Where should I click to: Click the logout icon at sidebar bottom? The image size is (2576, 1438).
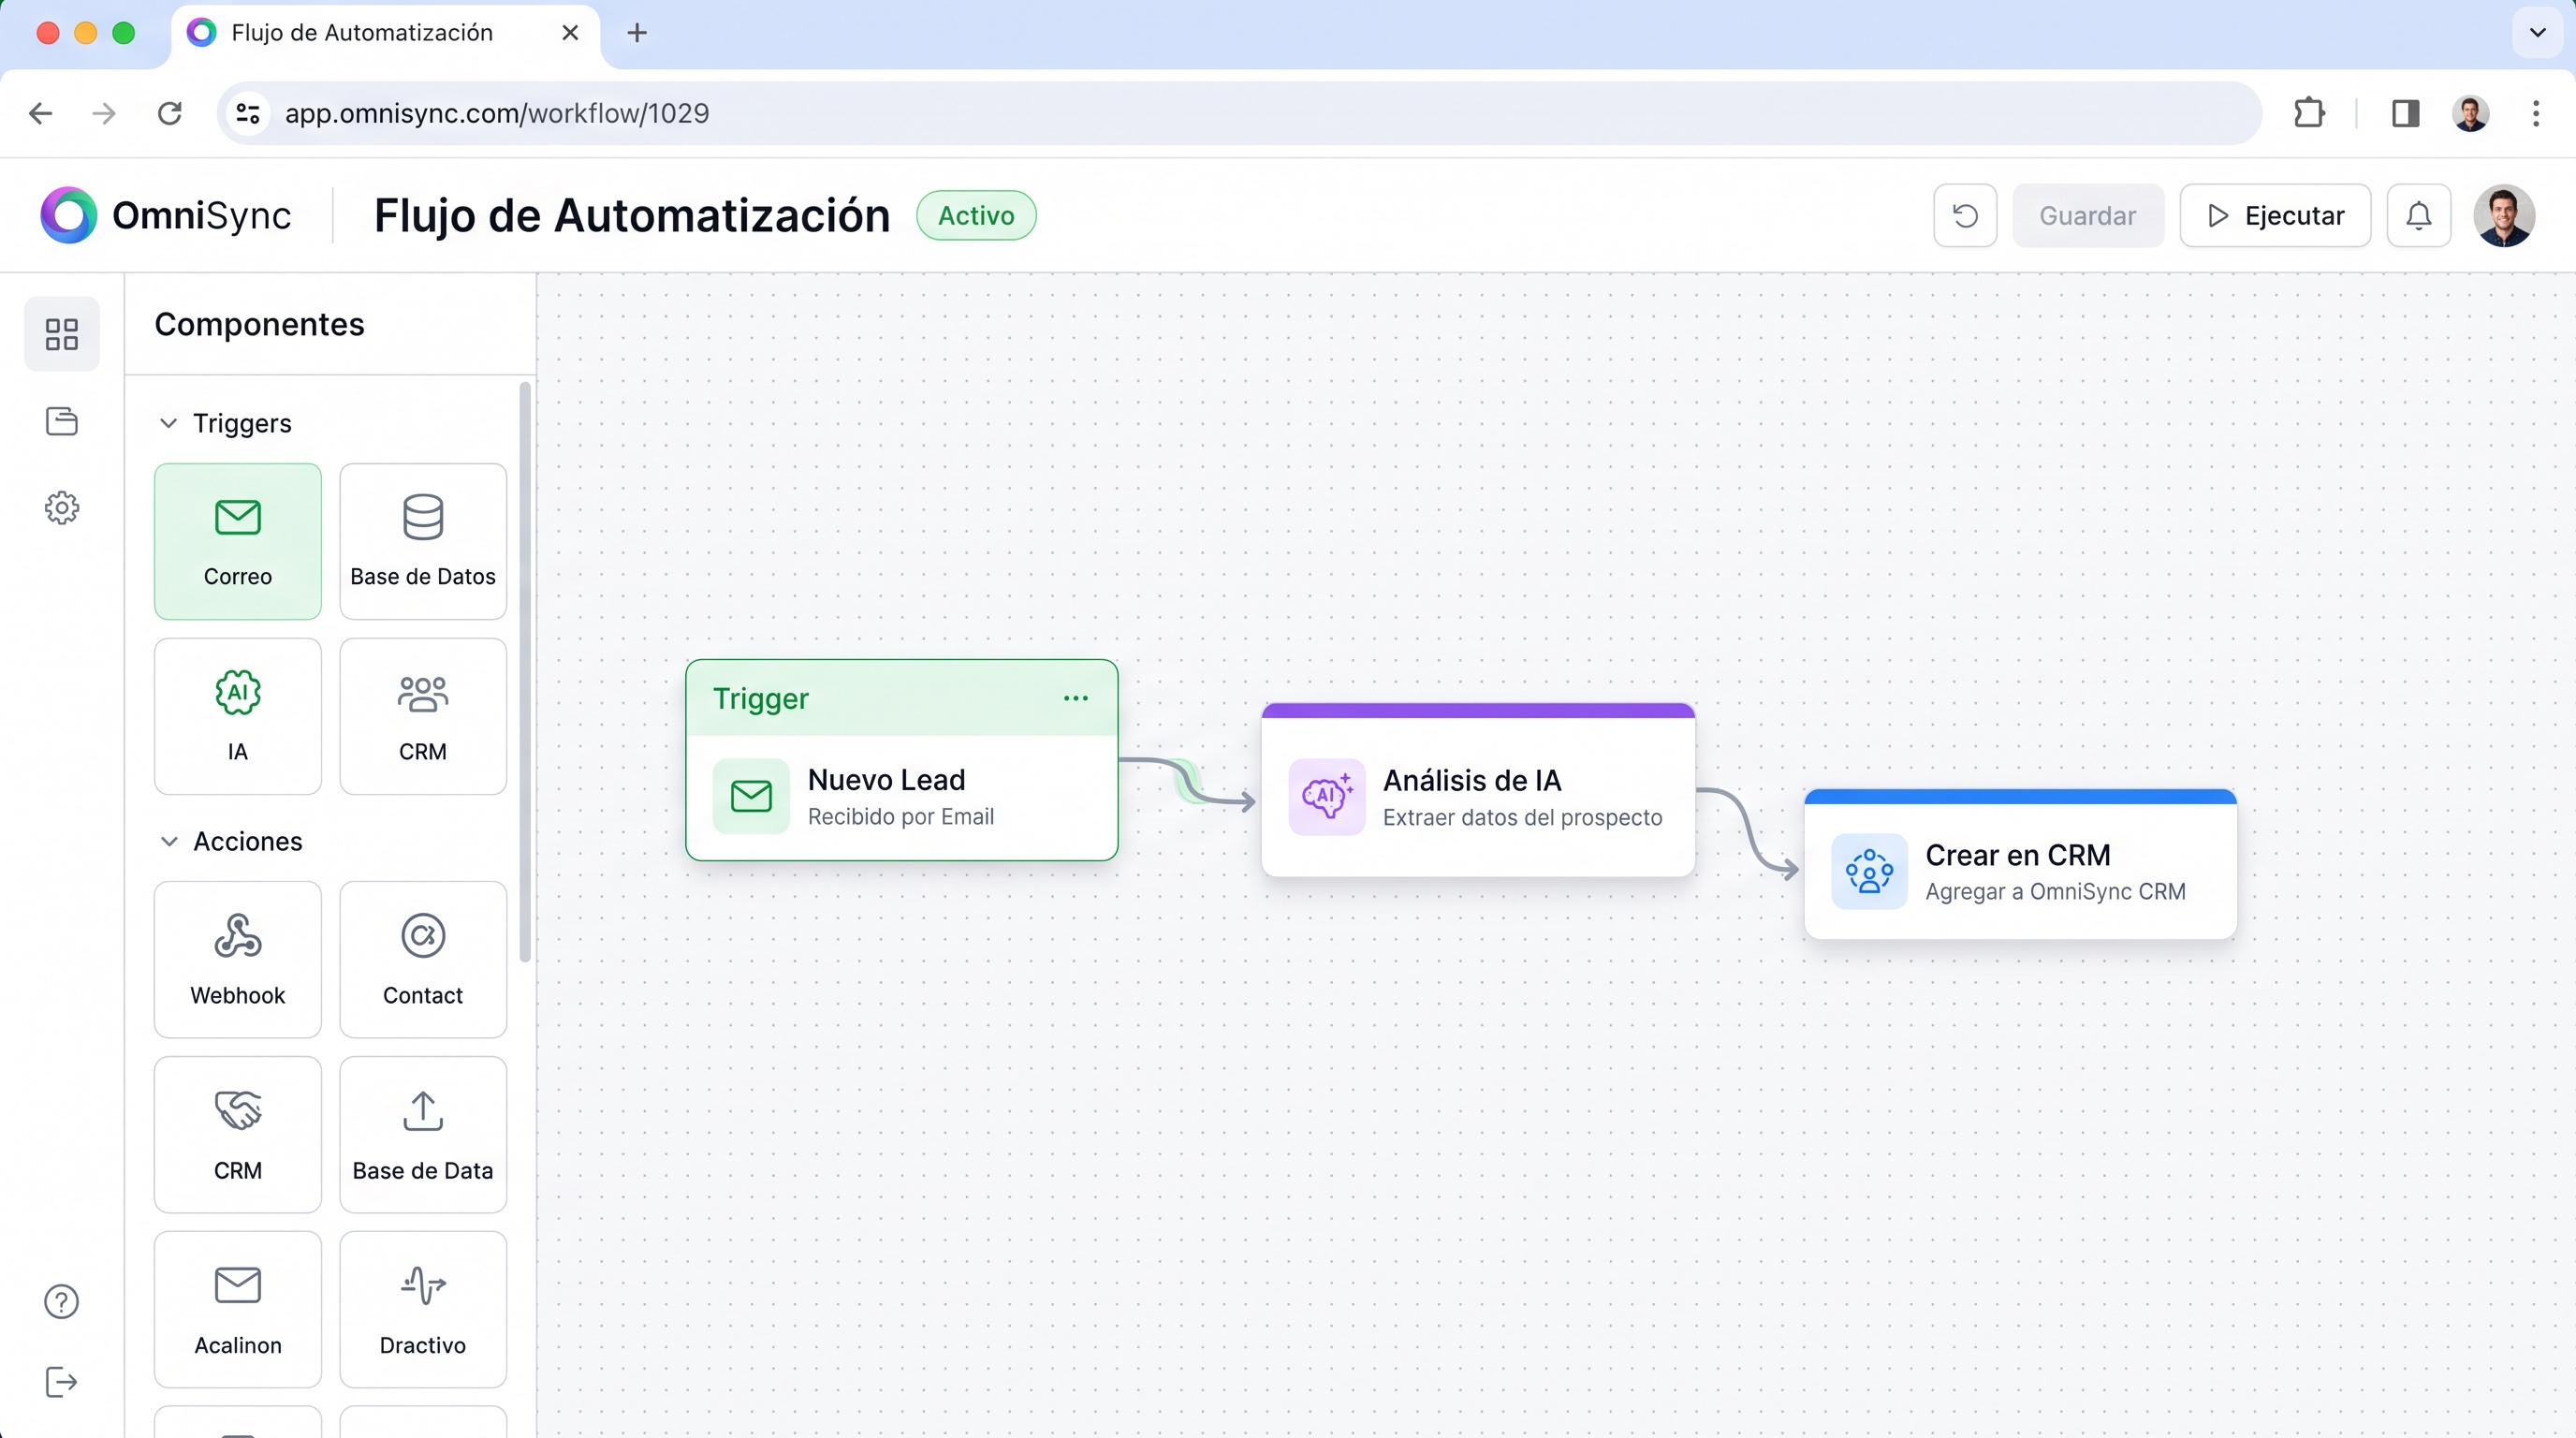pyautogui.click(x=62, y=1382)
